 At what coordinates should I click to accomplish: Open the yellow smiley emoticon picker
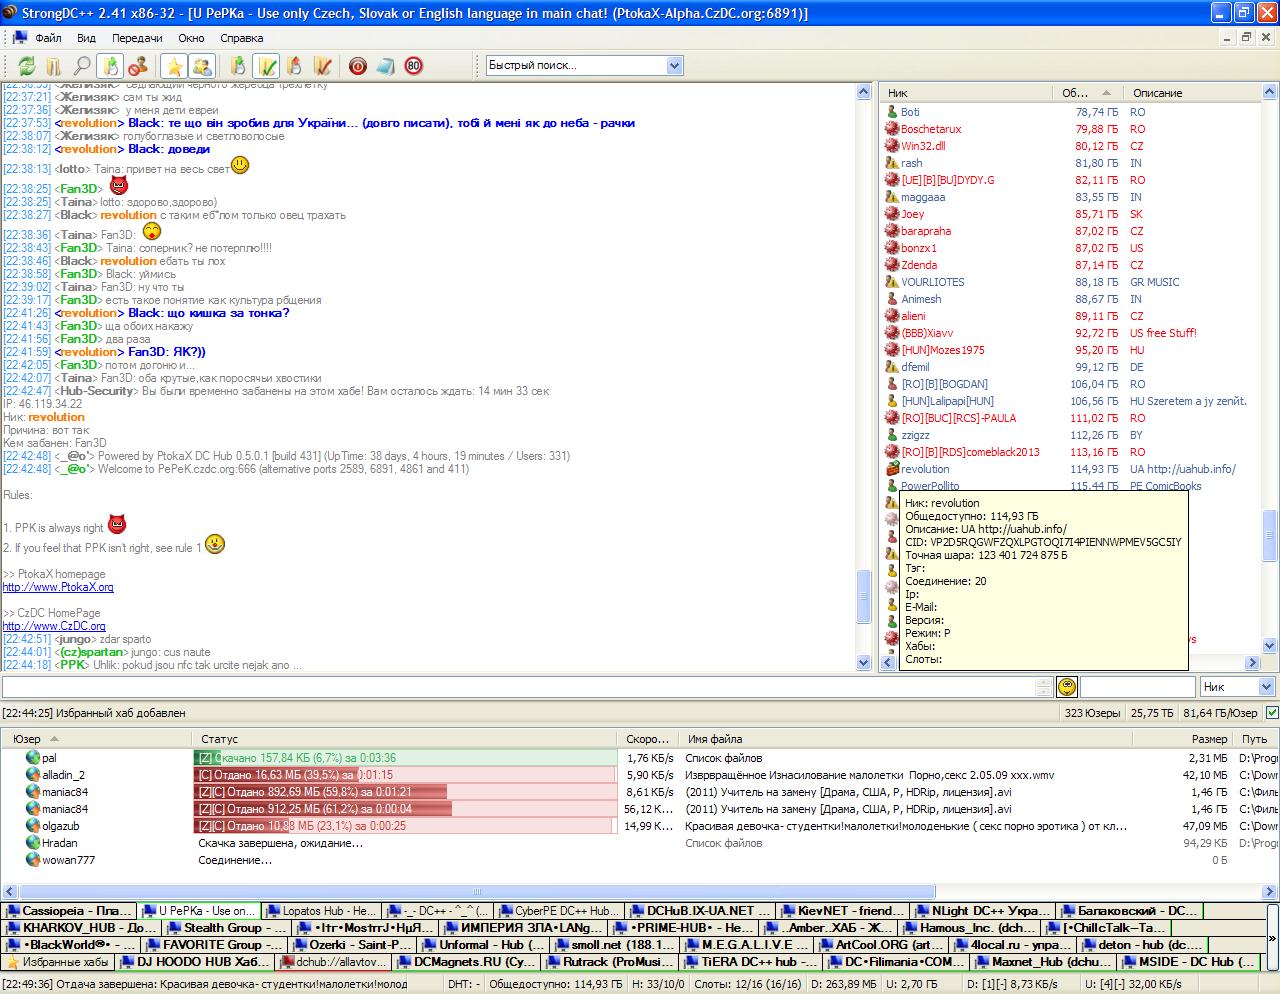pos(1067,687)
